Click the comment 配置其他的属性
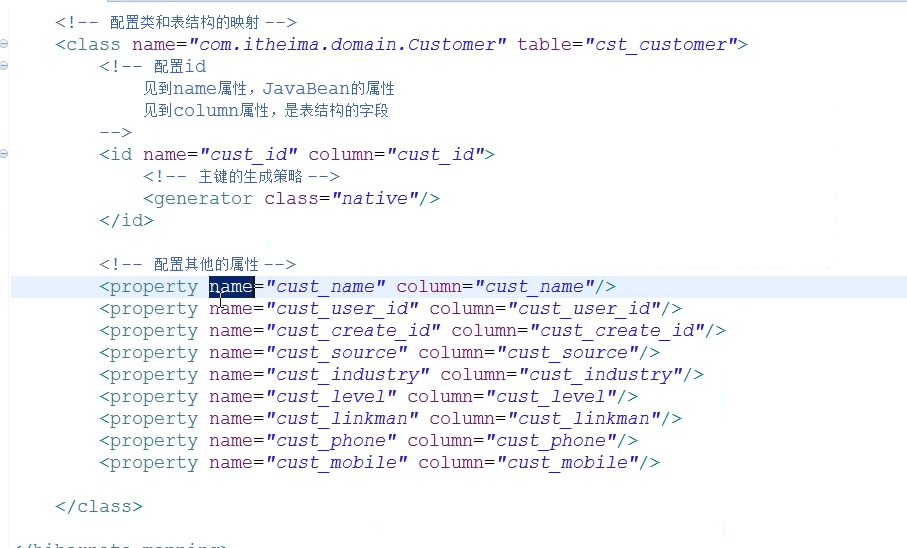Viewport: 907px width, 548px height. tap(197, 264)
